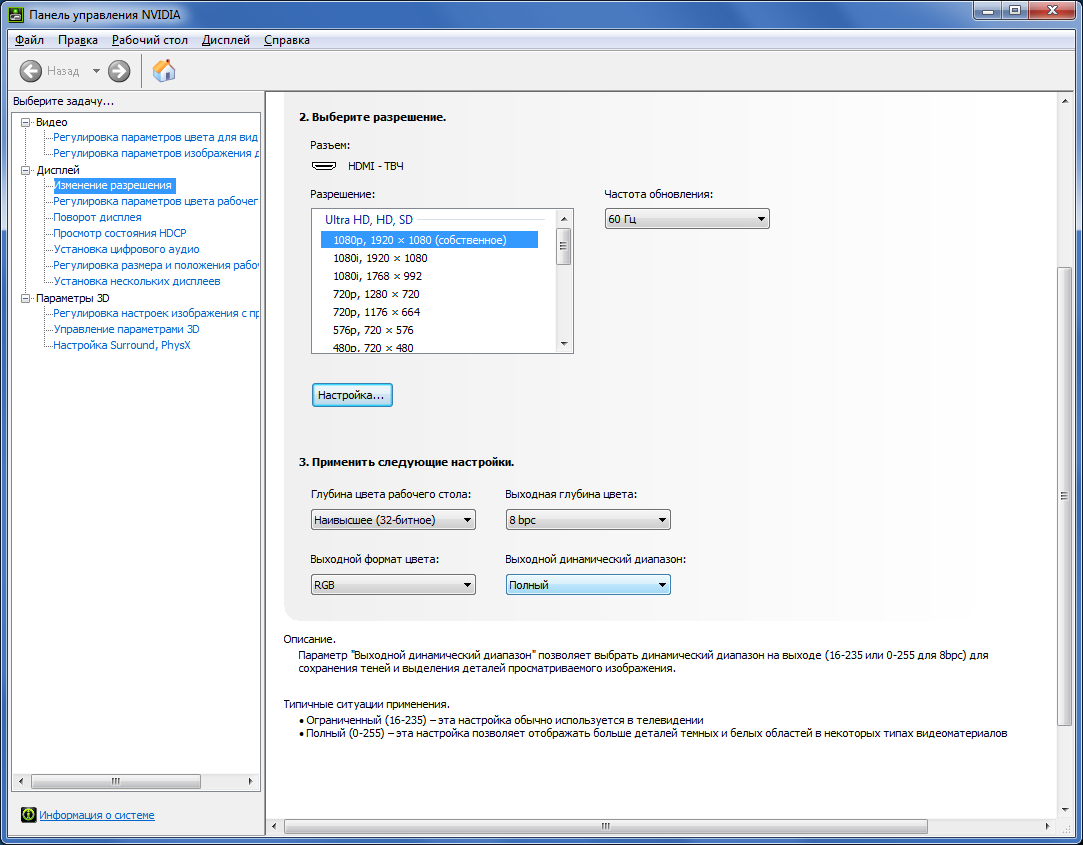The height and width of the screenshot is (845, 1083).
Task: Minimize the NVIDIA control panel window
Action: (x=988, y=10)
